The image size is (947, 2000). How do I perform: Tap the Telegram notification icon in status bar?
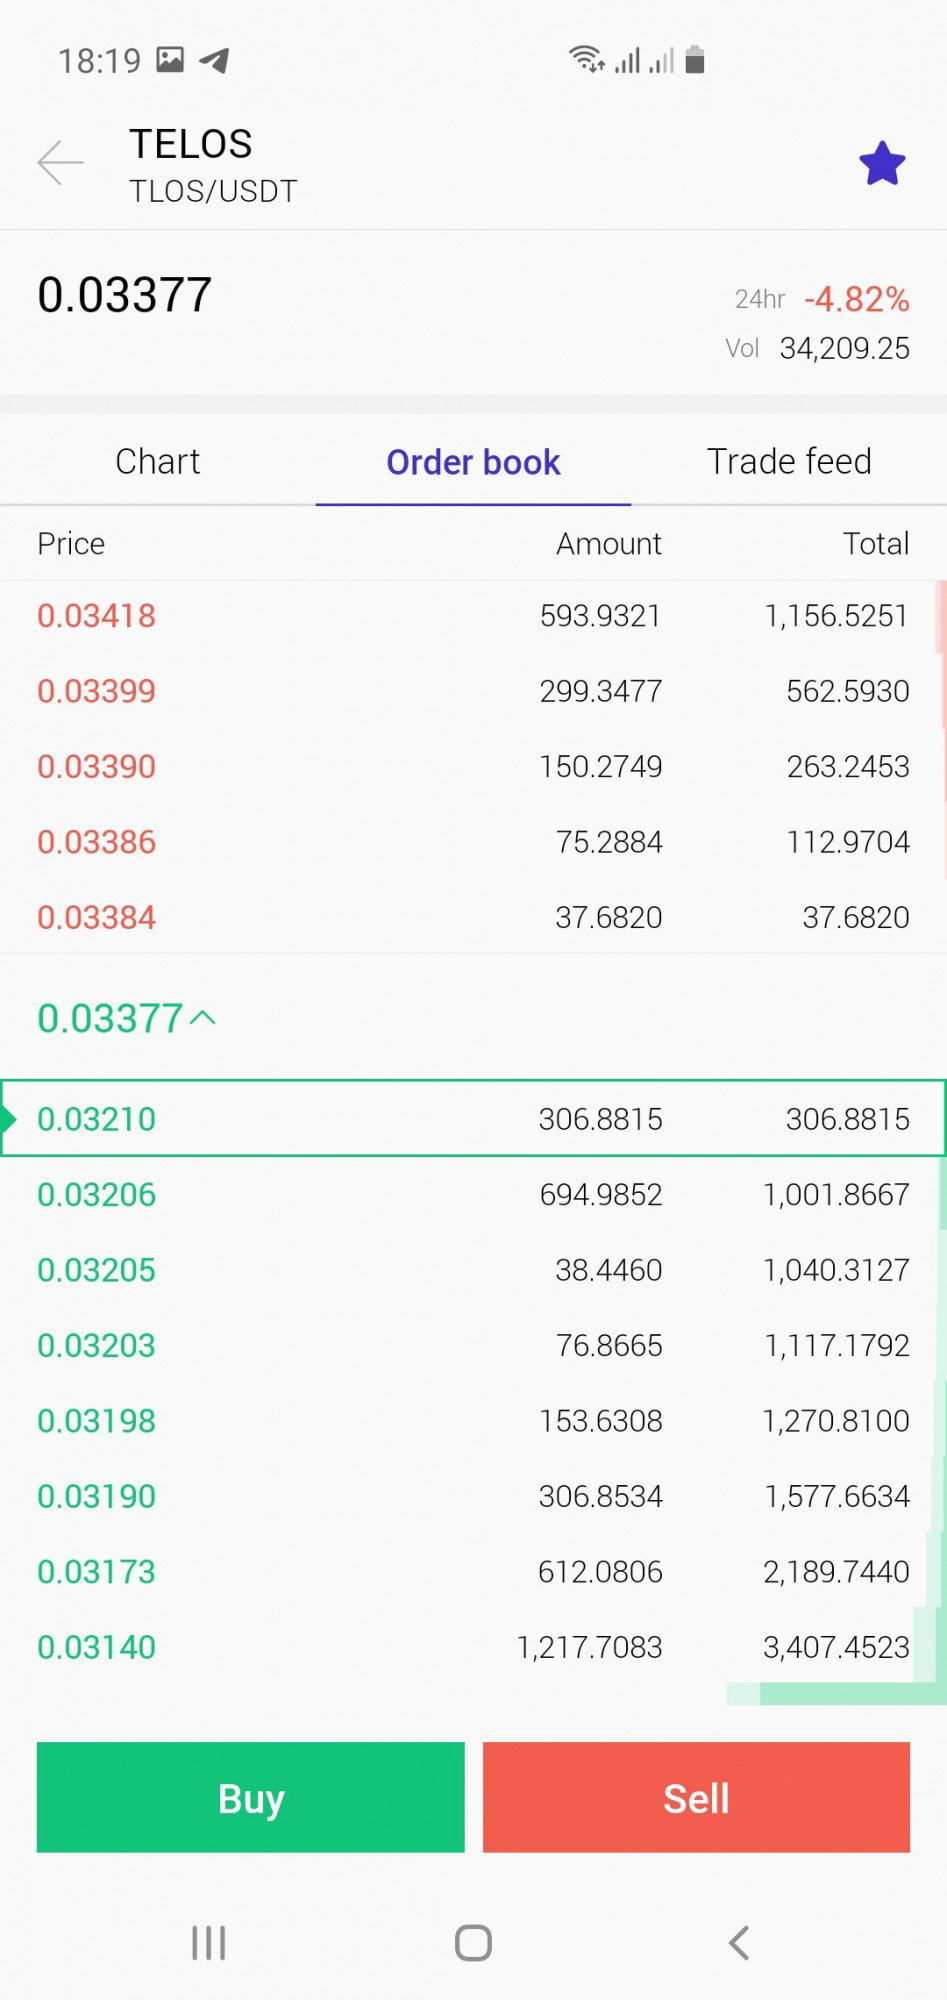214,61
